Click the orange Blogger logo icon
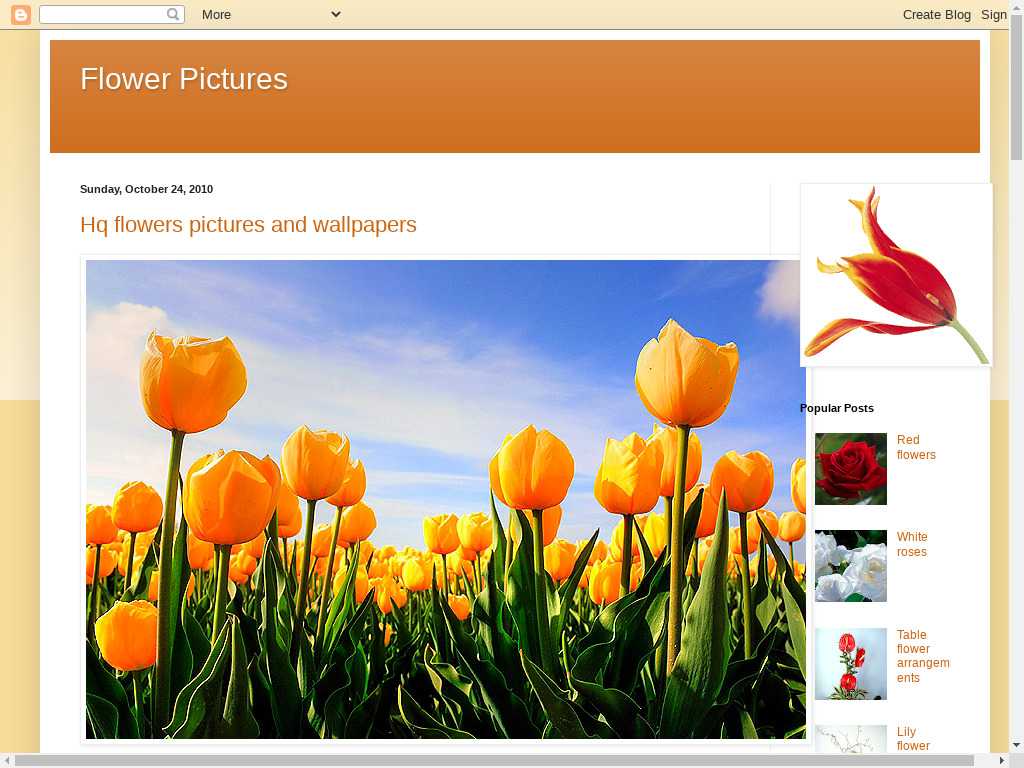The height and width of the screenshot is (768, 1024). pos(21,14)
